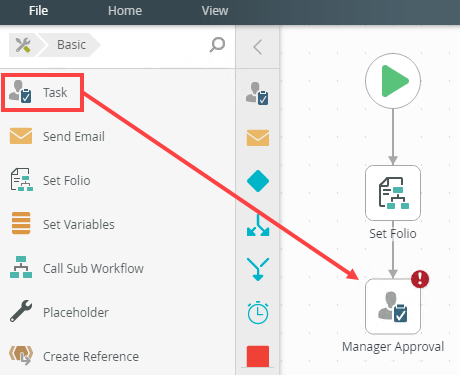
Task: Click the Create Reference label
Action: (x=91, y=357)
